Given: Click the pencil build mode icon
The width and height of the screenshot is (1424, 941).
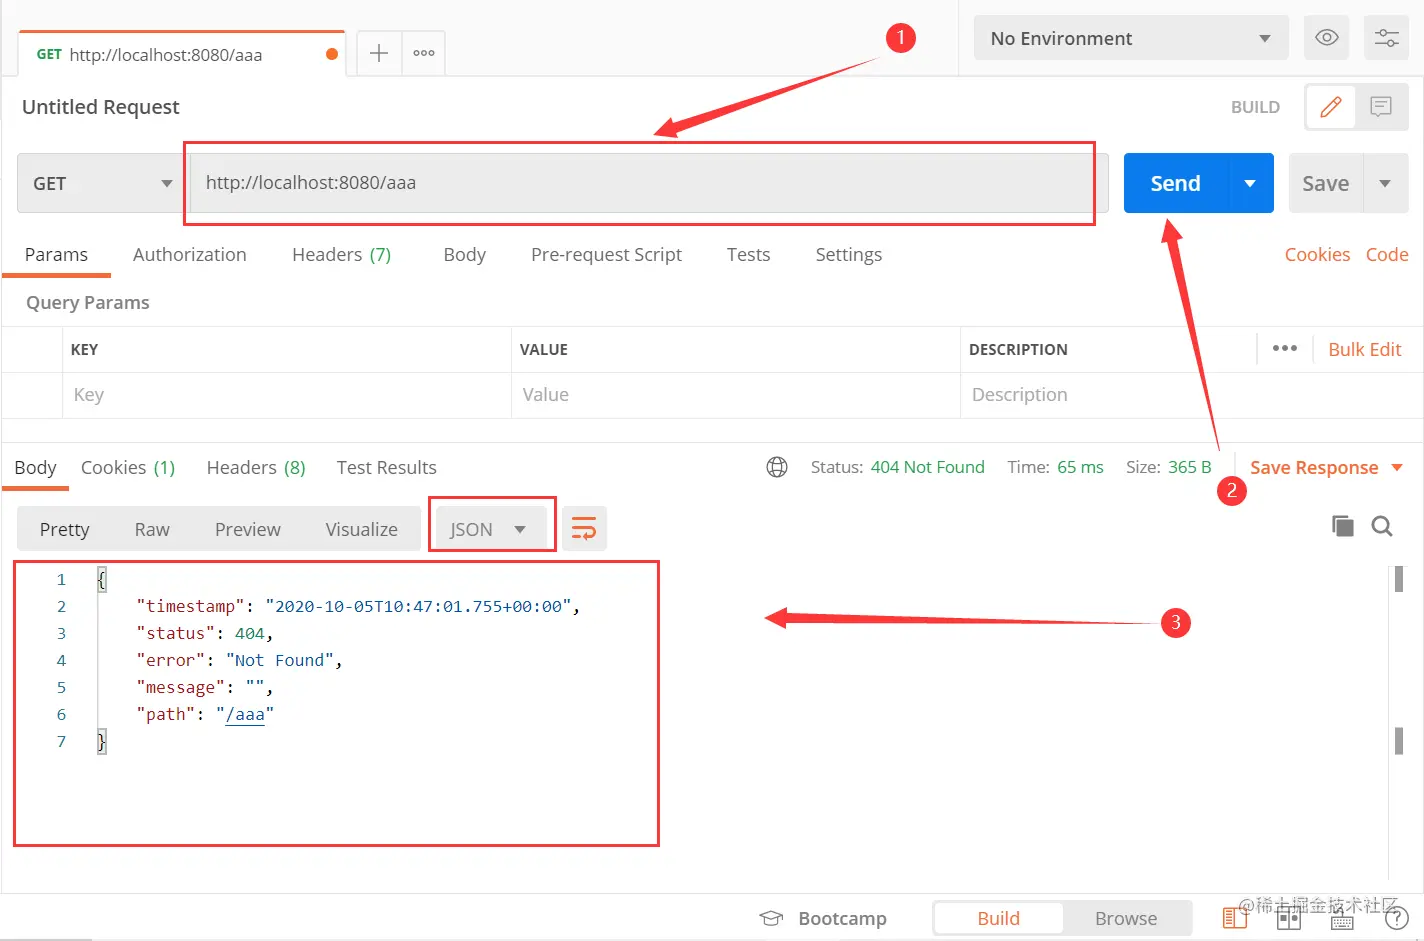Looking at the screenshot, I should [x=1331, y=106].
